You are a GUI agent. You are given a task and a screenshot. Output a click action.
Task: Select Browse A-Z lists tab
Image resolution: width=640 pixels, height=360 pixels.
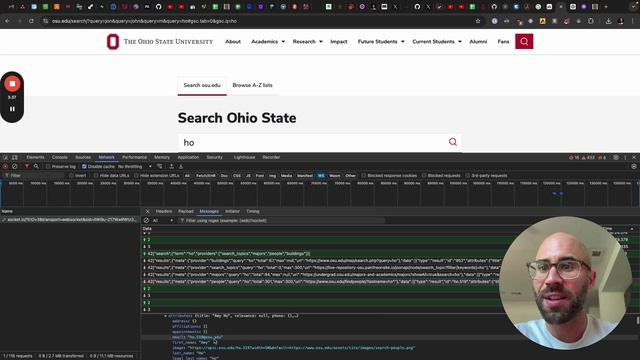[252, 85]
